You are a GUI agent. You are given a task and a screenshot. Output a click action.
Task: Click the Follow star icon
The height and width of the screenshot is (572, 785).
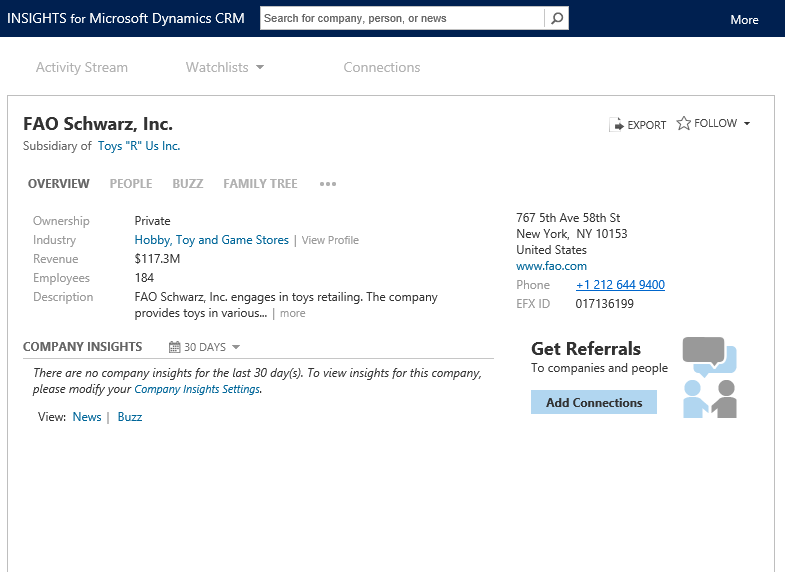pyautogui.click(x=683, y=123)
